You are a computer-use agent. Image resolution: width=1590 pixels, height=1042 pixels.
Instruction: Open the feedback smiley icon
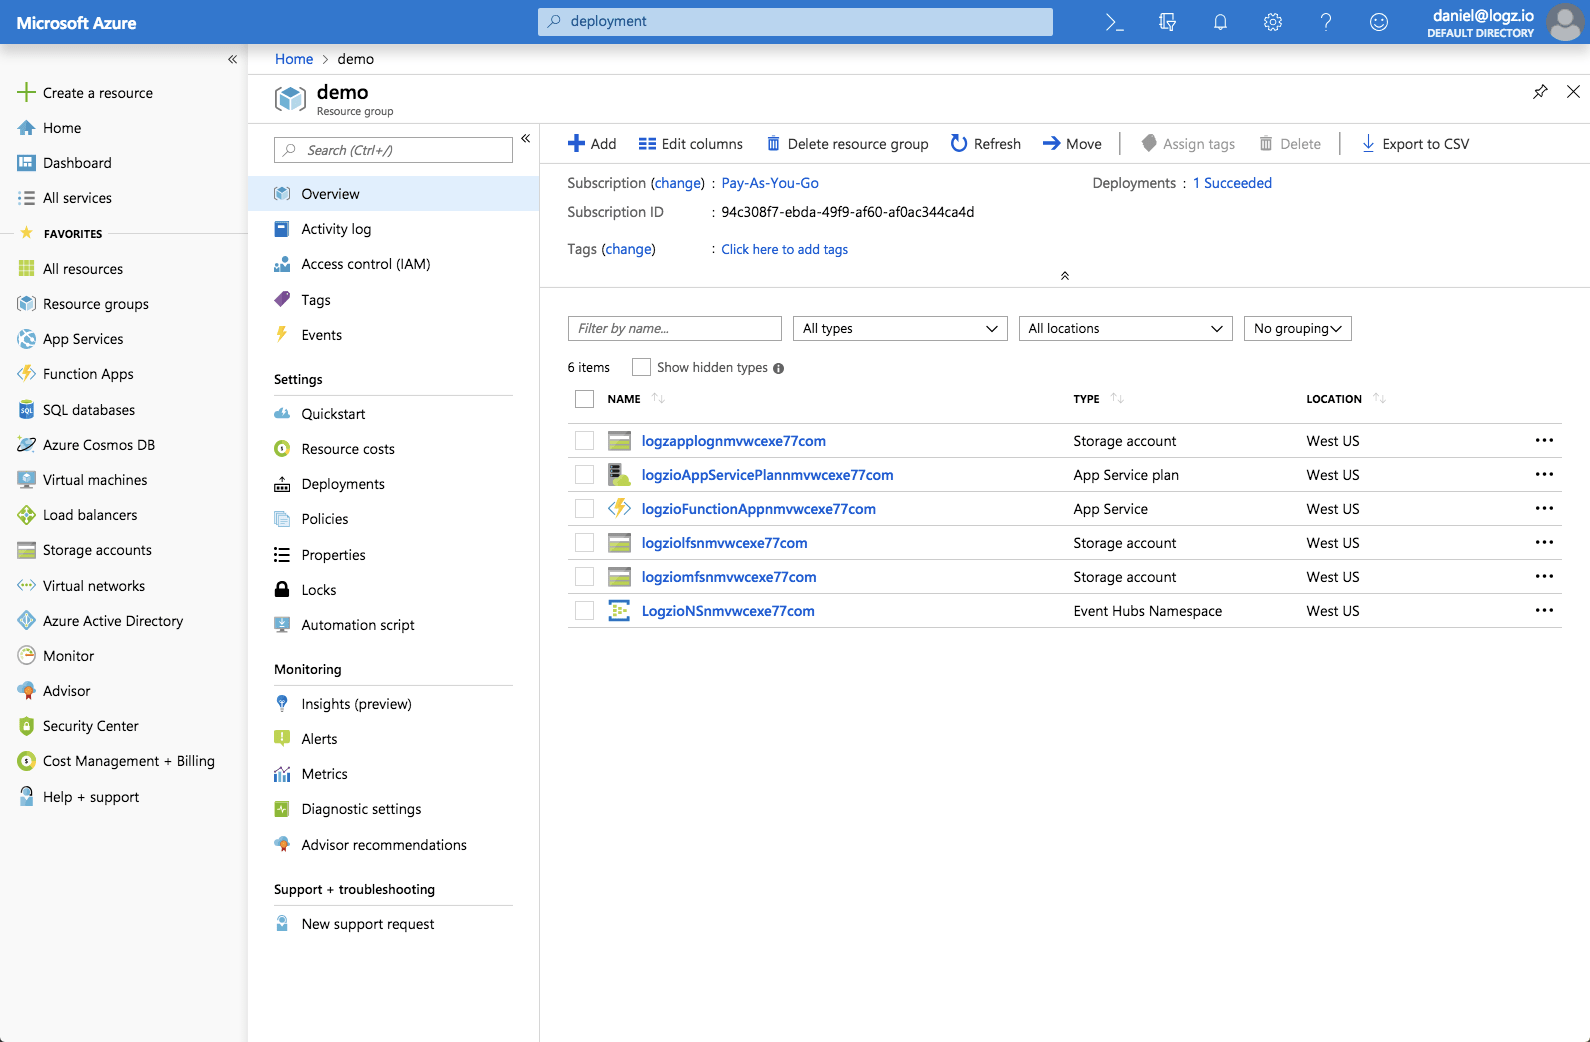coord(1379,22)
